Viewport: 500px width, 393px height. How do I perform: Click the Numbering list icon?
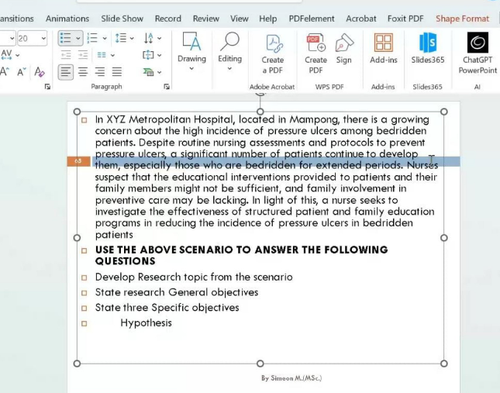92,38
